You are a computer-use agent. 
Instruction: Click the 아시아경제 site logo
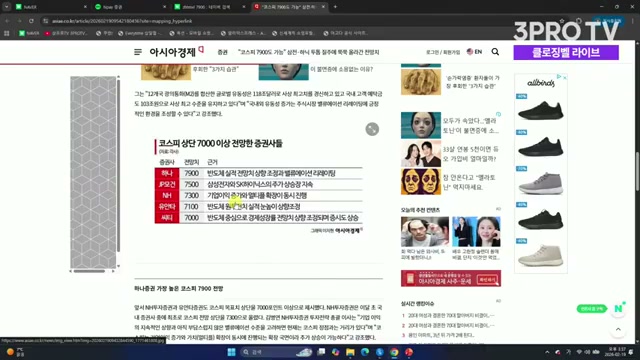[176, 52]
